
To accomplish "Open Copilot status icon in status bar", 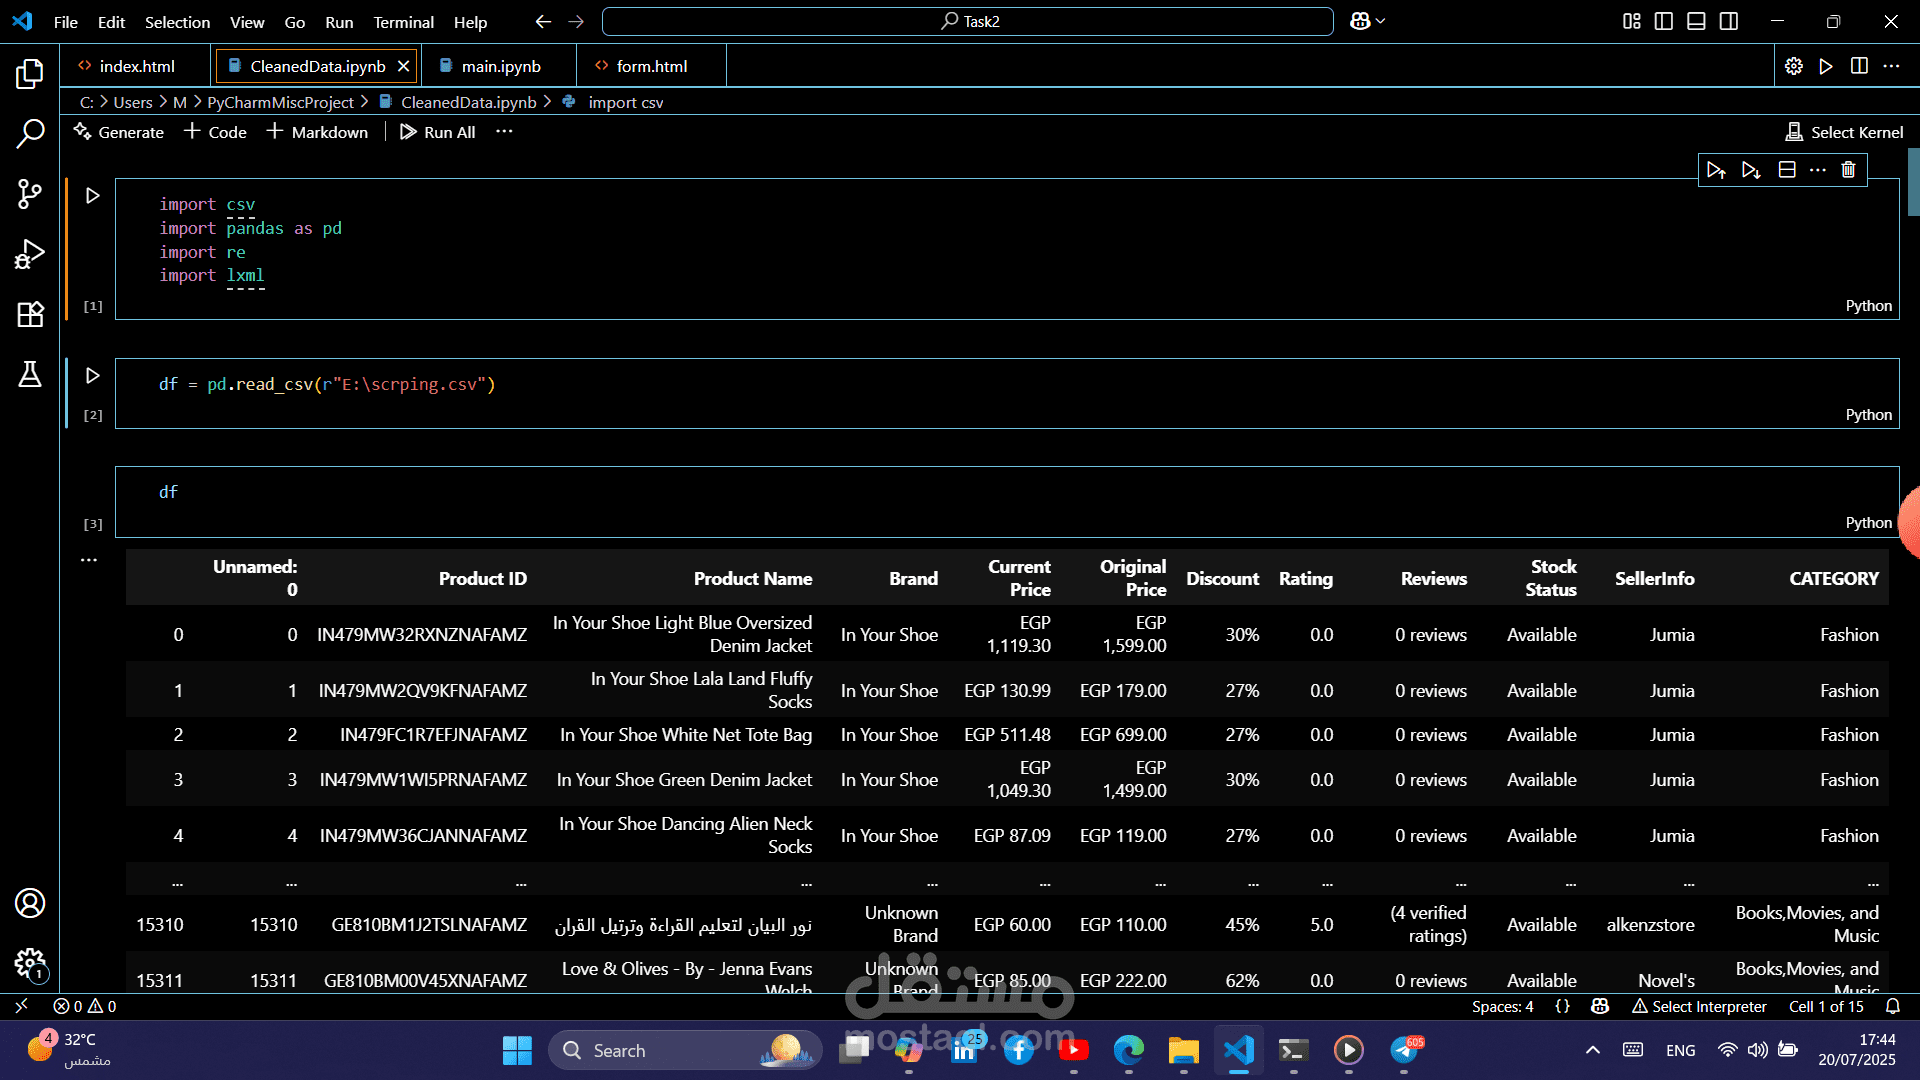I will 1600,1006.
